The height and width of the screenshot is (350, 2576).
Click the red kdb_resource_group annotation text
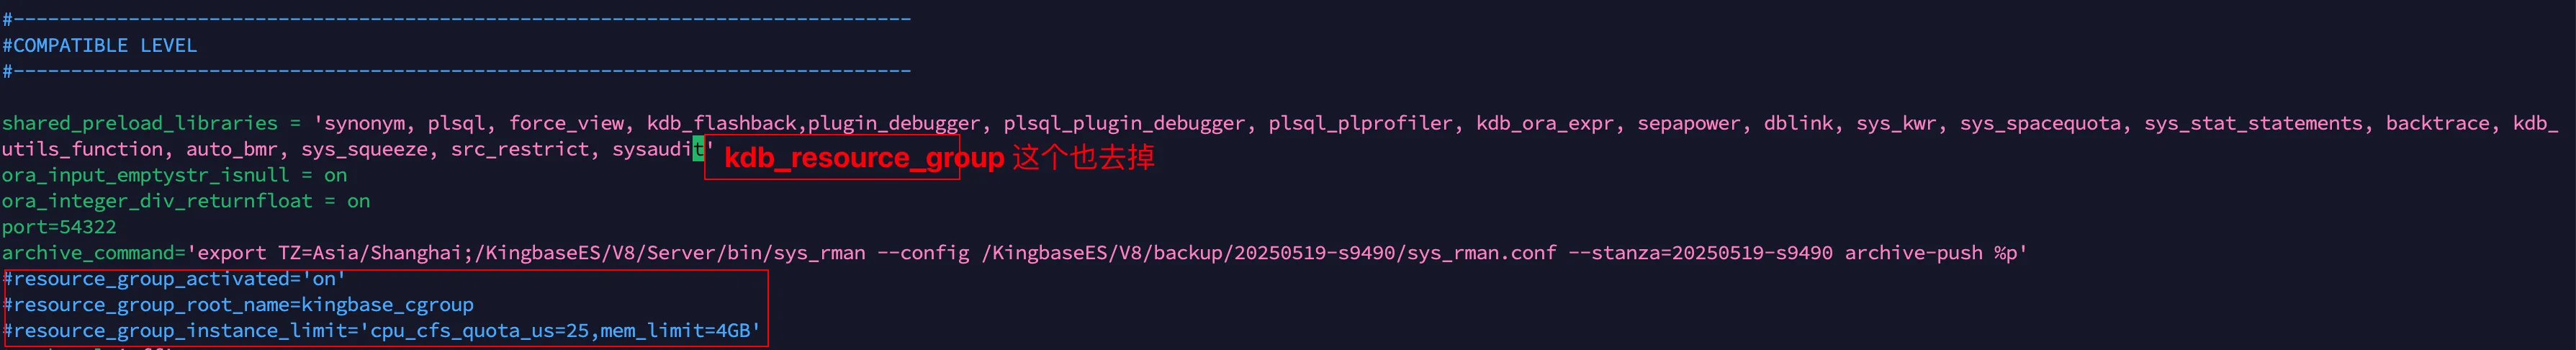click(864, 157)
